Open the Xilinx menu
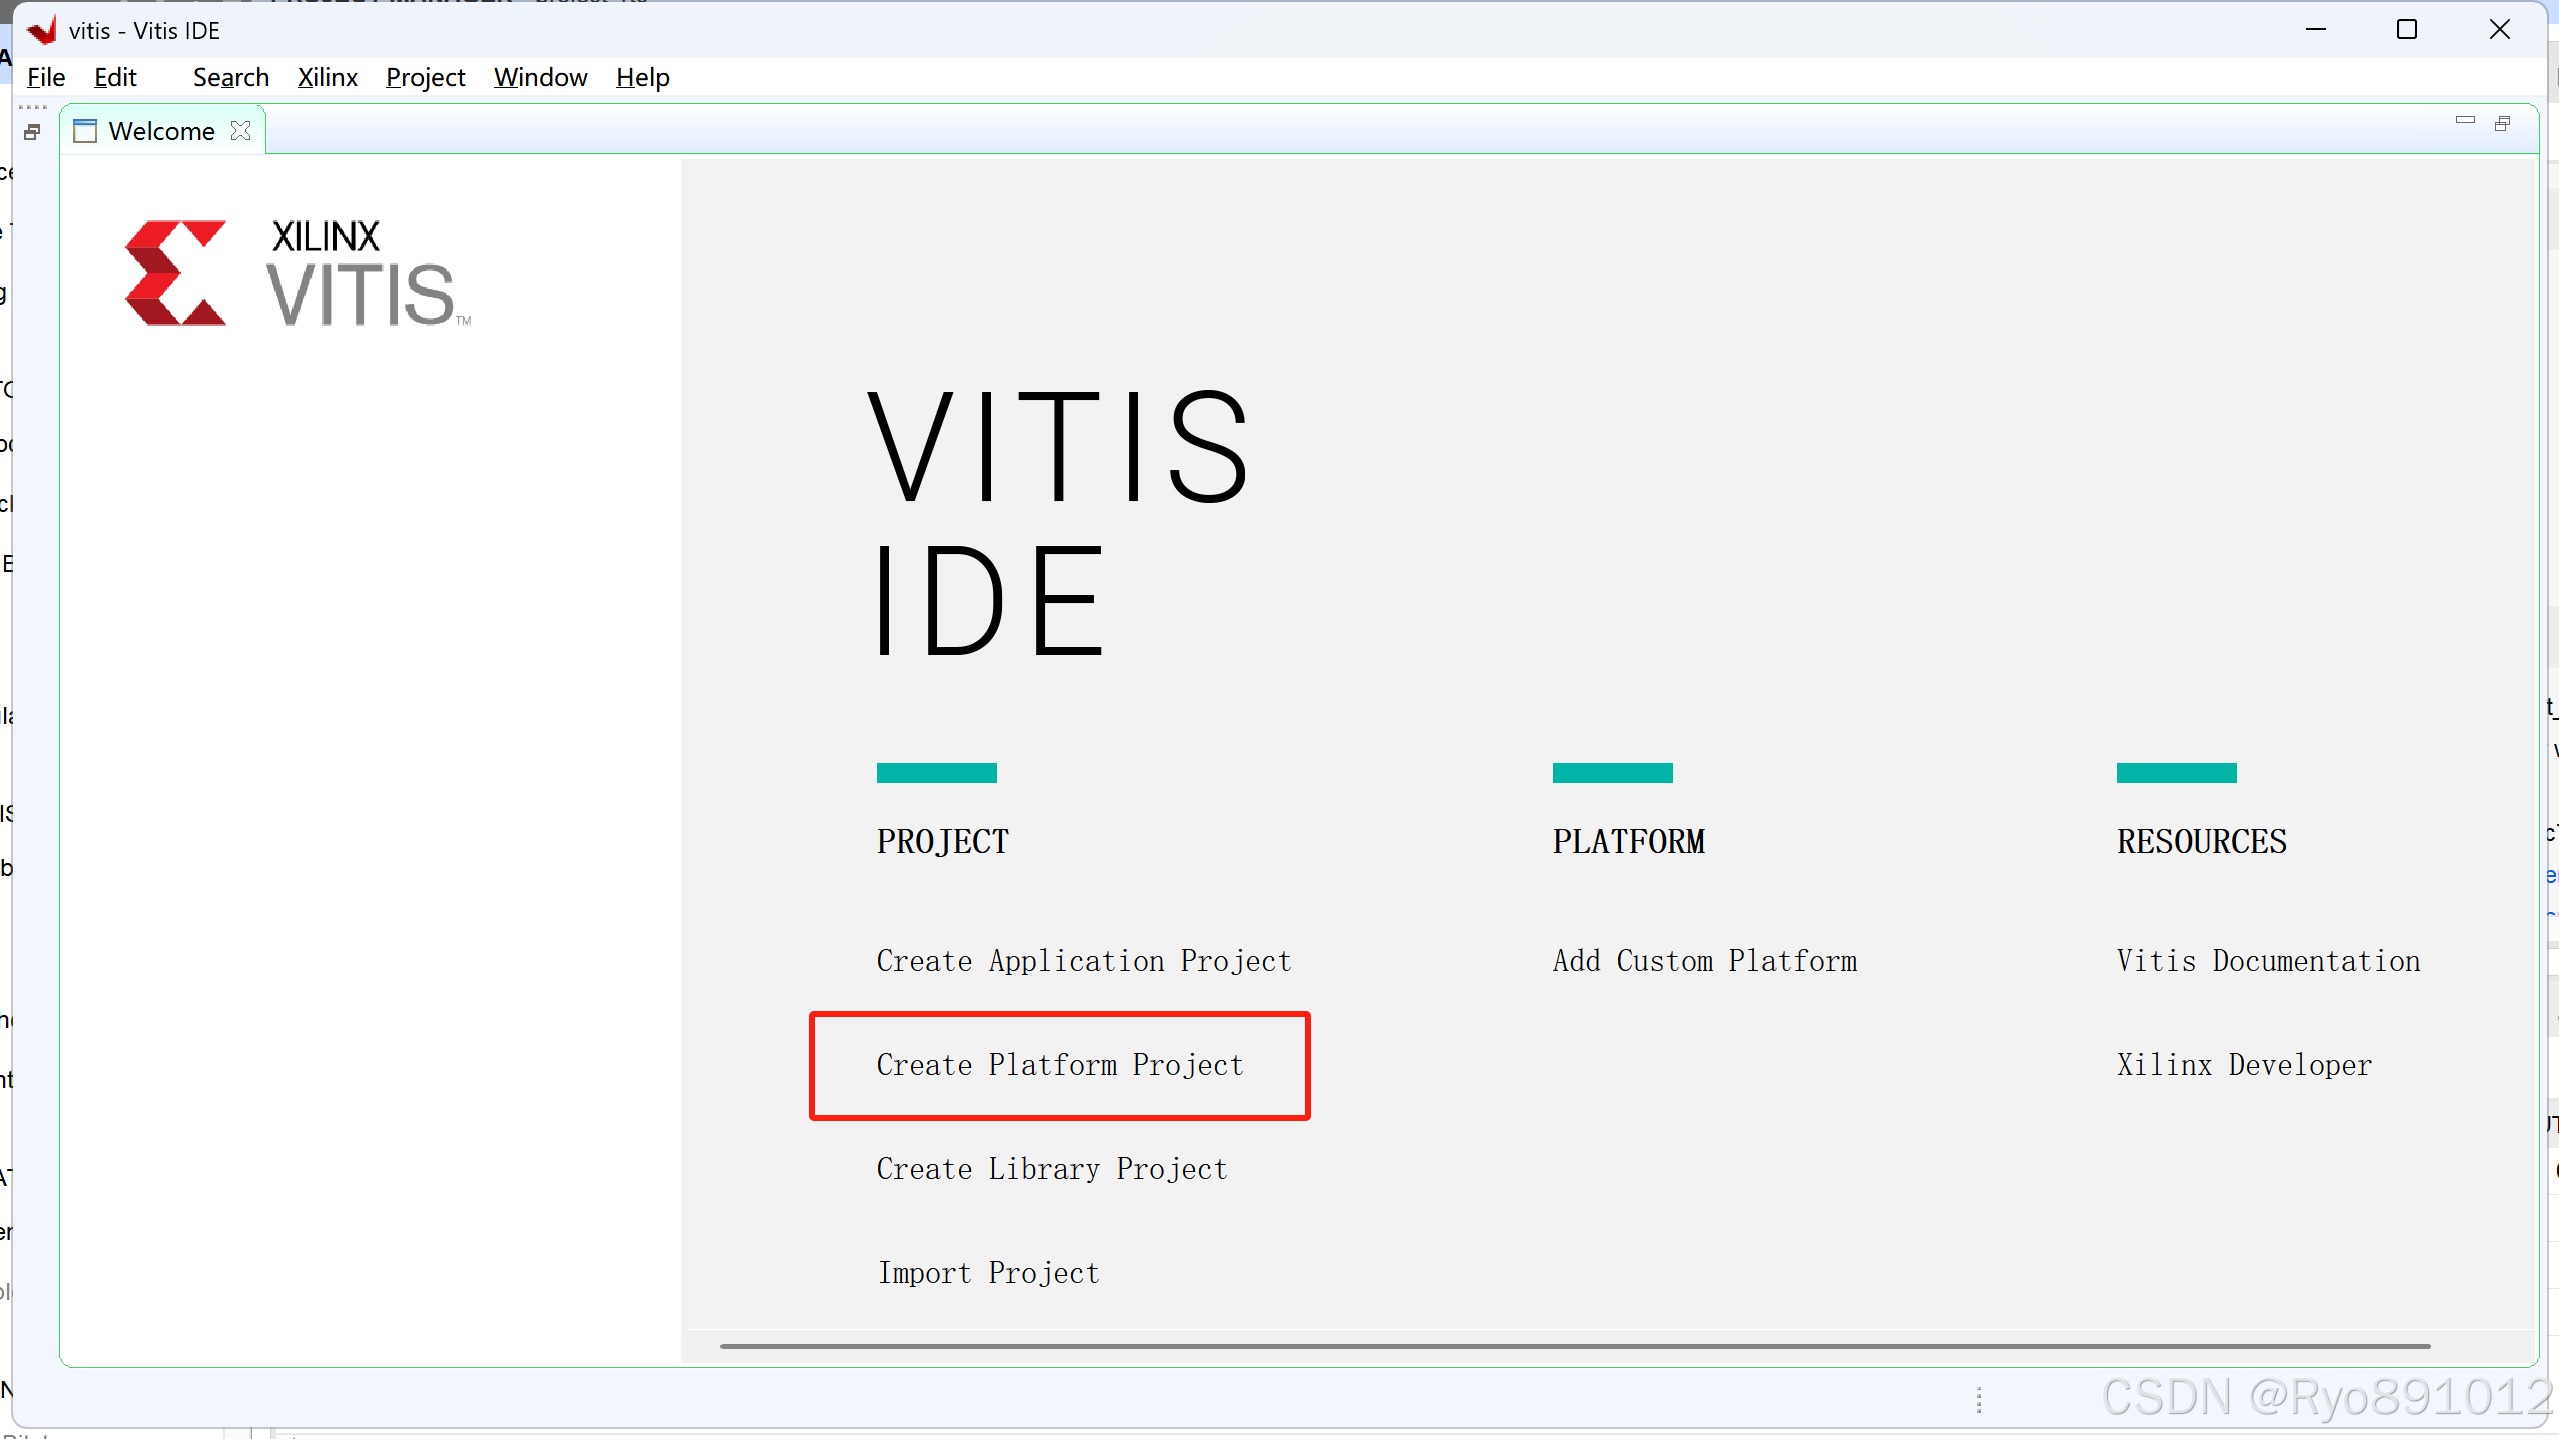The image size is (2559, 1439). 327,78
